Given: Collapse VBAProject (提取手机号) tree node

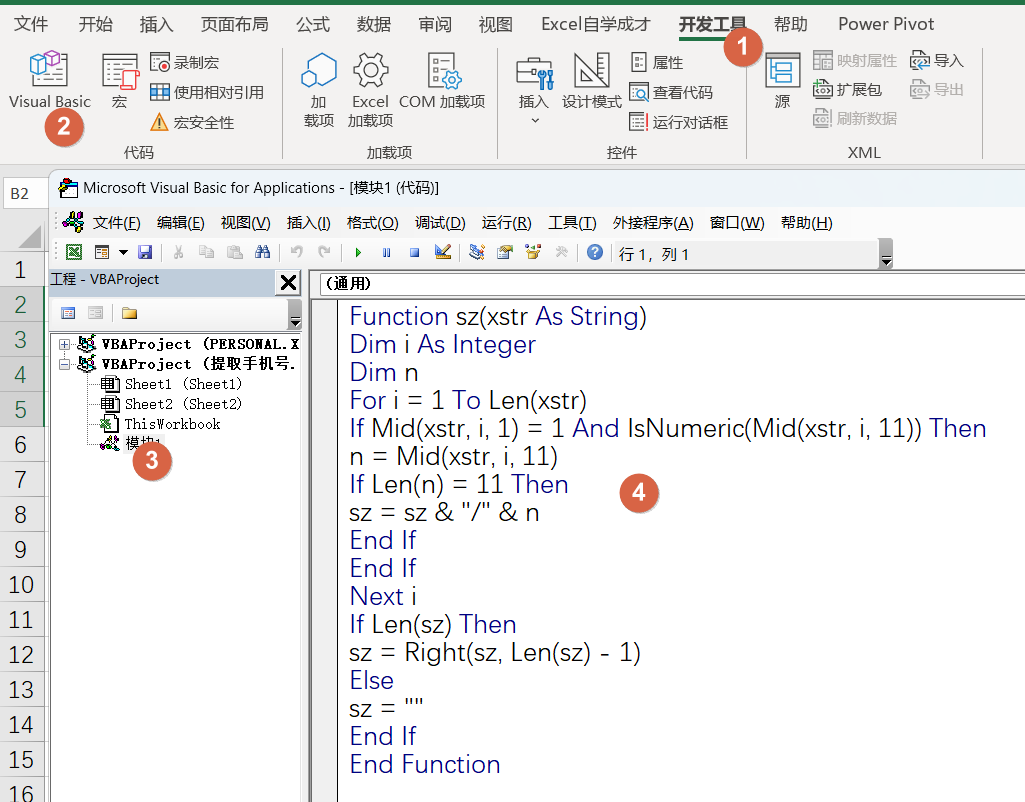Looking at the screenshot, I should pos(64,364).
